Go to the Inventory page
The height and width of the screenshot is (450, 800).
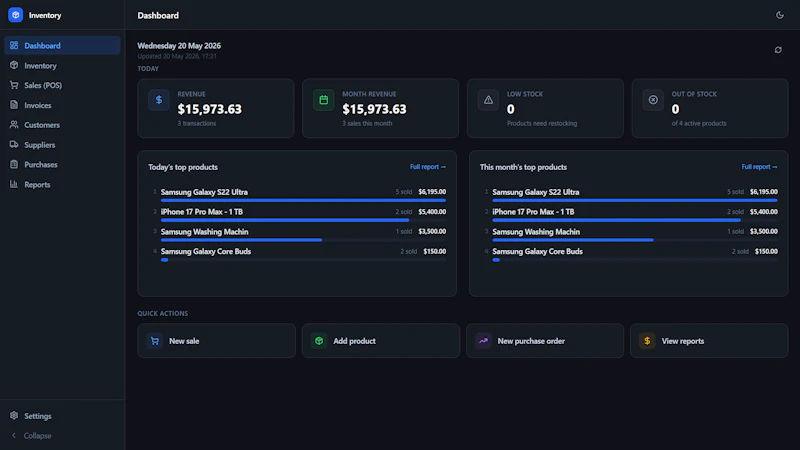pos(62,65)
